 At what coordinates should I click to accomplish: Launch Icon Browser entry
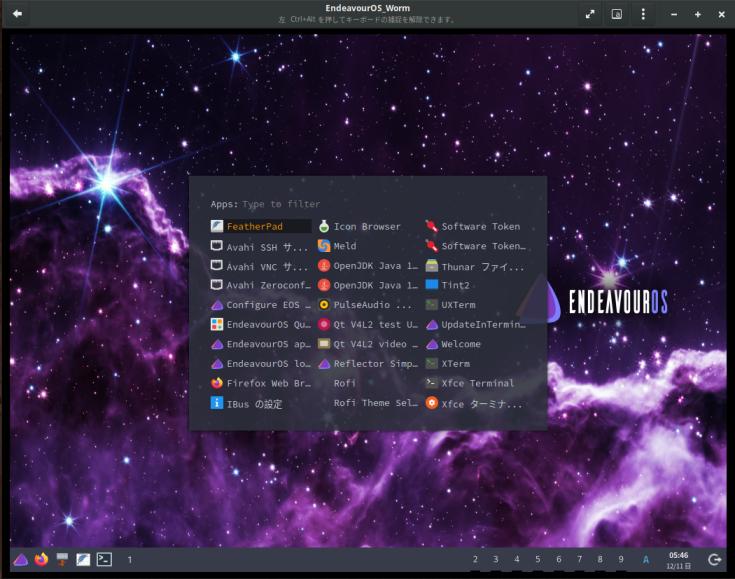pos(368,226)
